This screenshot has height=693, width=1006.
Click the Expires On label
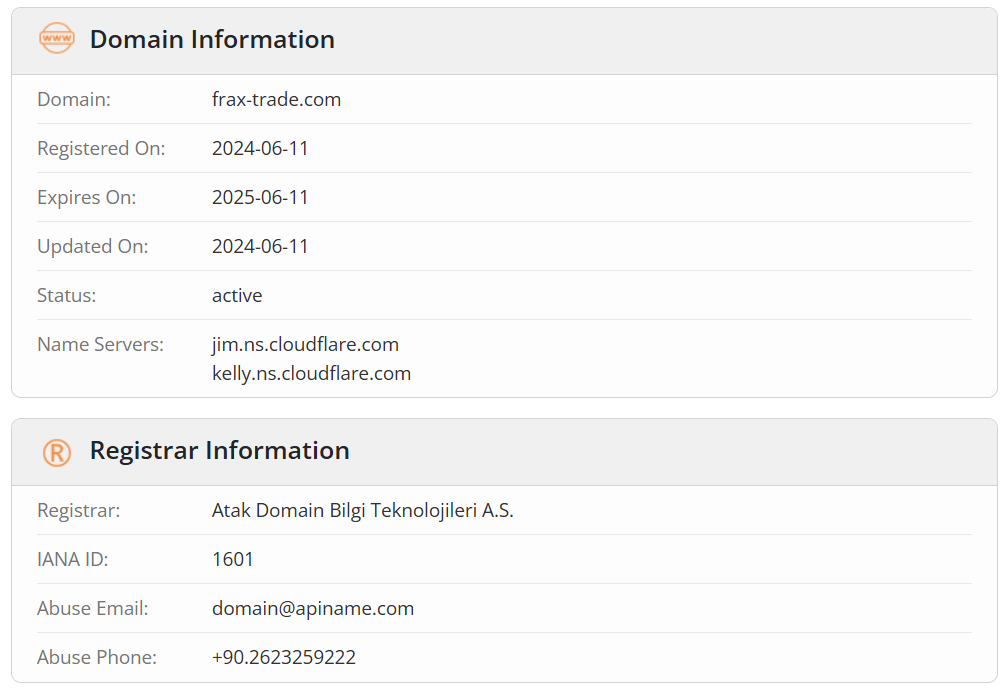point(87,198)
